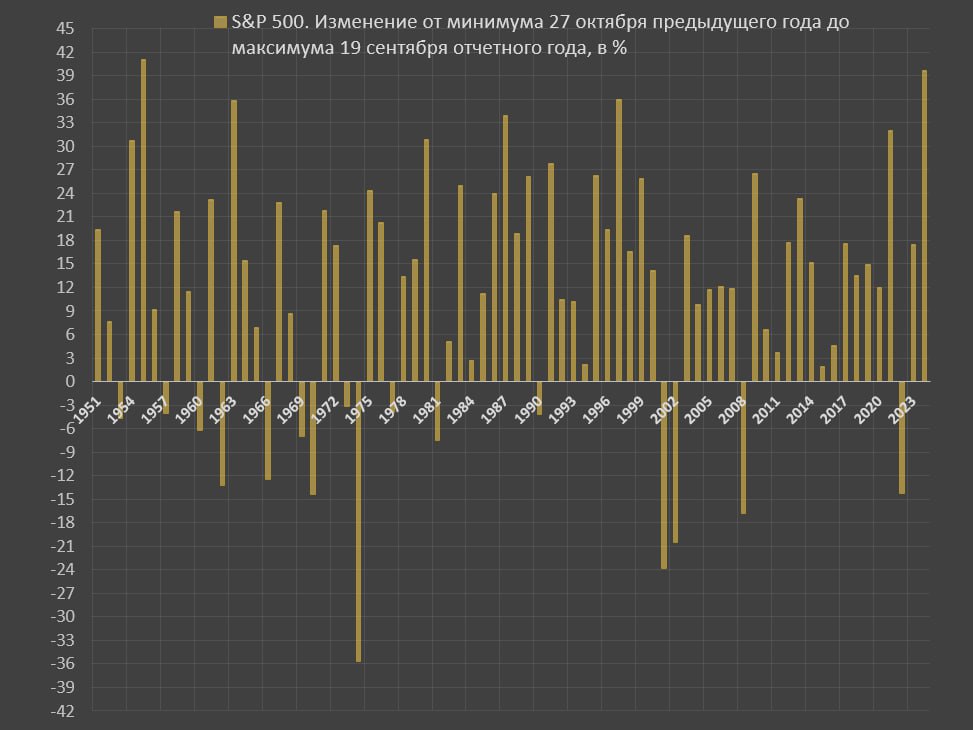The height and width of the screenshot is (730, 973).
Task: Click the 1996 x-axis label
Action: coord(596,409)
